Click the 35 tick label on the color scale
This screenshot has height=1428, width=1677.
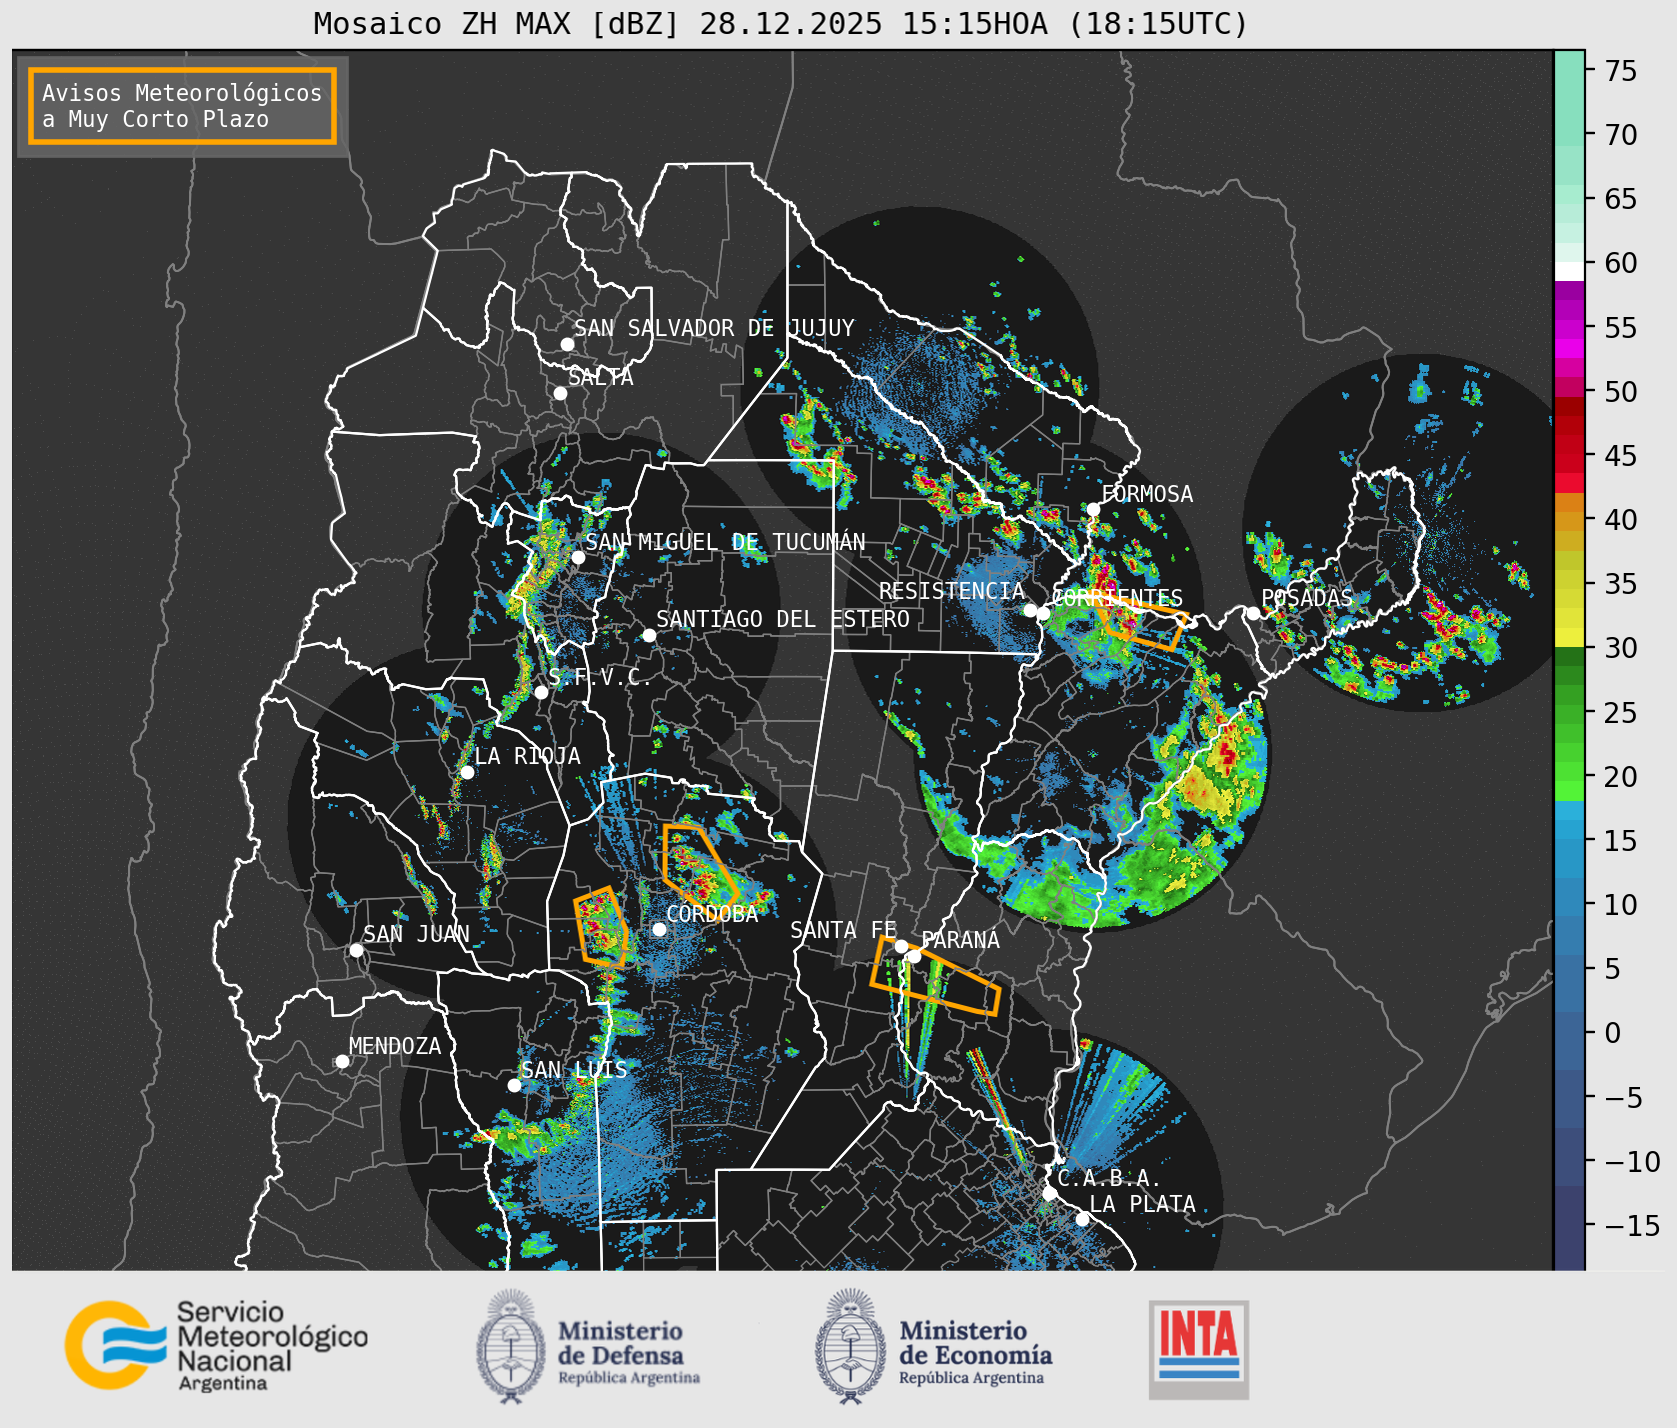click(x=1621, y=584)
